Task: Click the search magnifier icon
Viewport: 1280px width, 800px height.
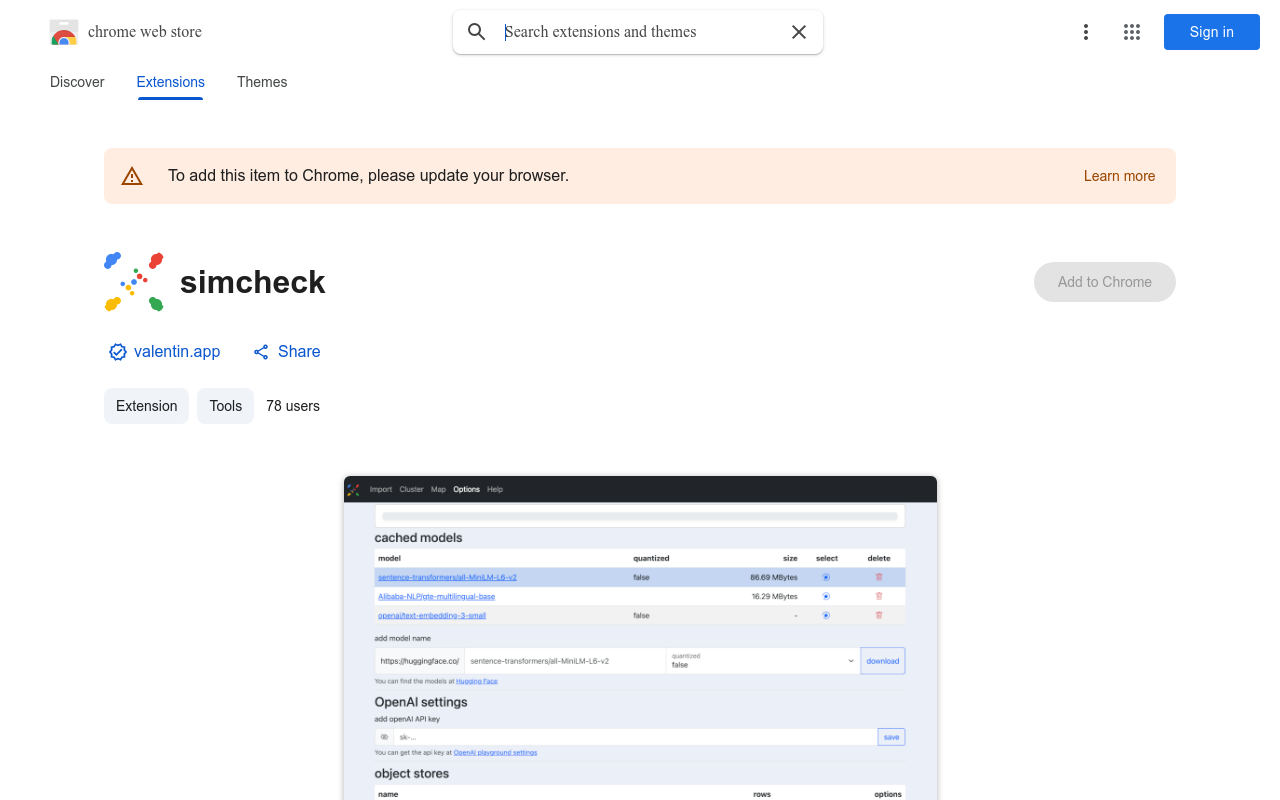Action: point(477,32)
